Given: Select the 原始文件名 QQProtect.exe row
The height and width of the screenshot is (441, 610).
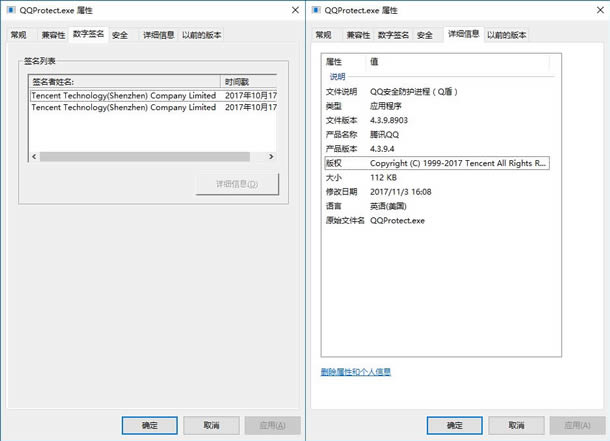Looking at the screenshot, I should tap(436, 219).
